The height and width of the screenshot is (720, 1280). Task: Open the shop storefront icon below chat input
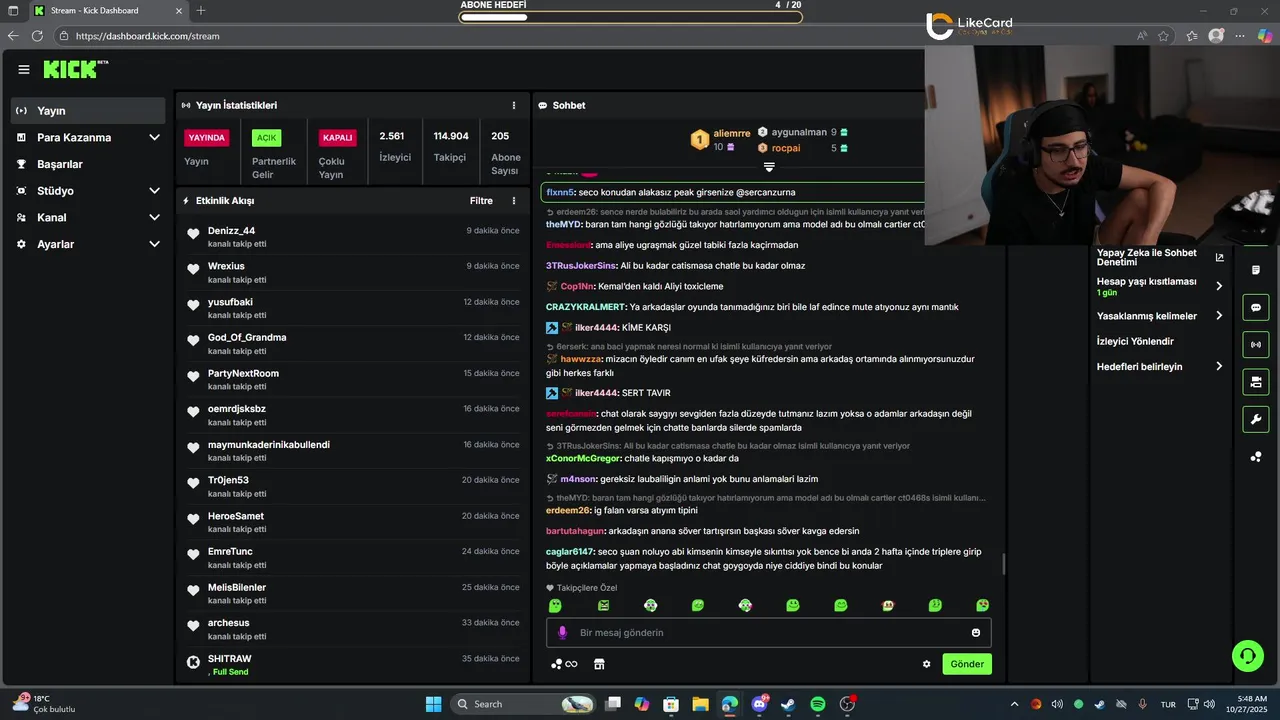tap(599, 664)
